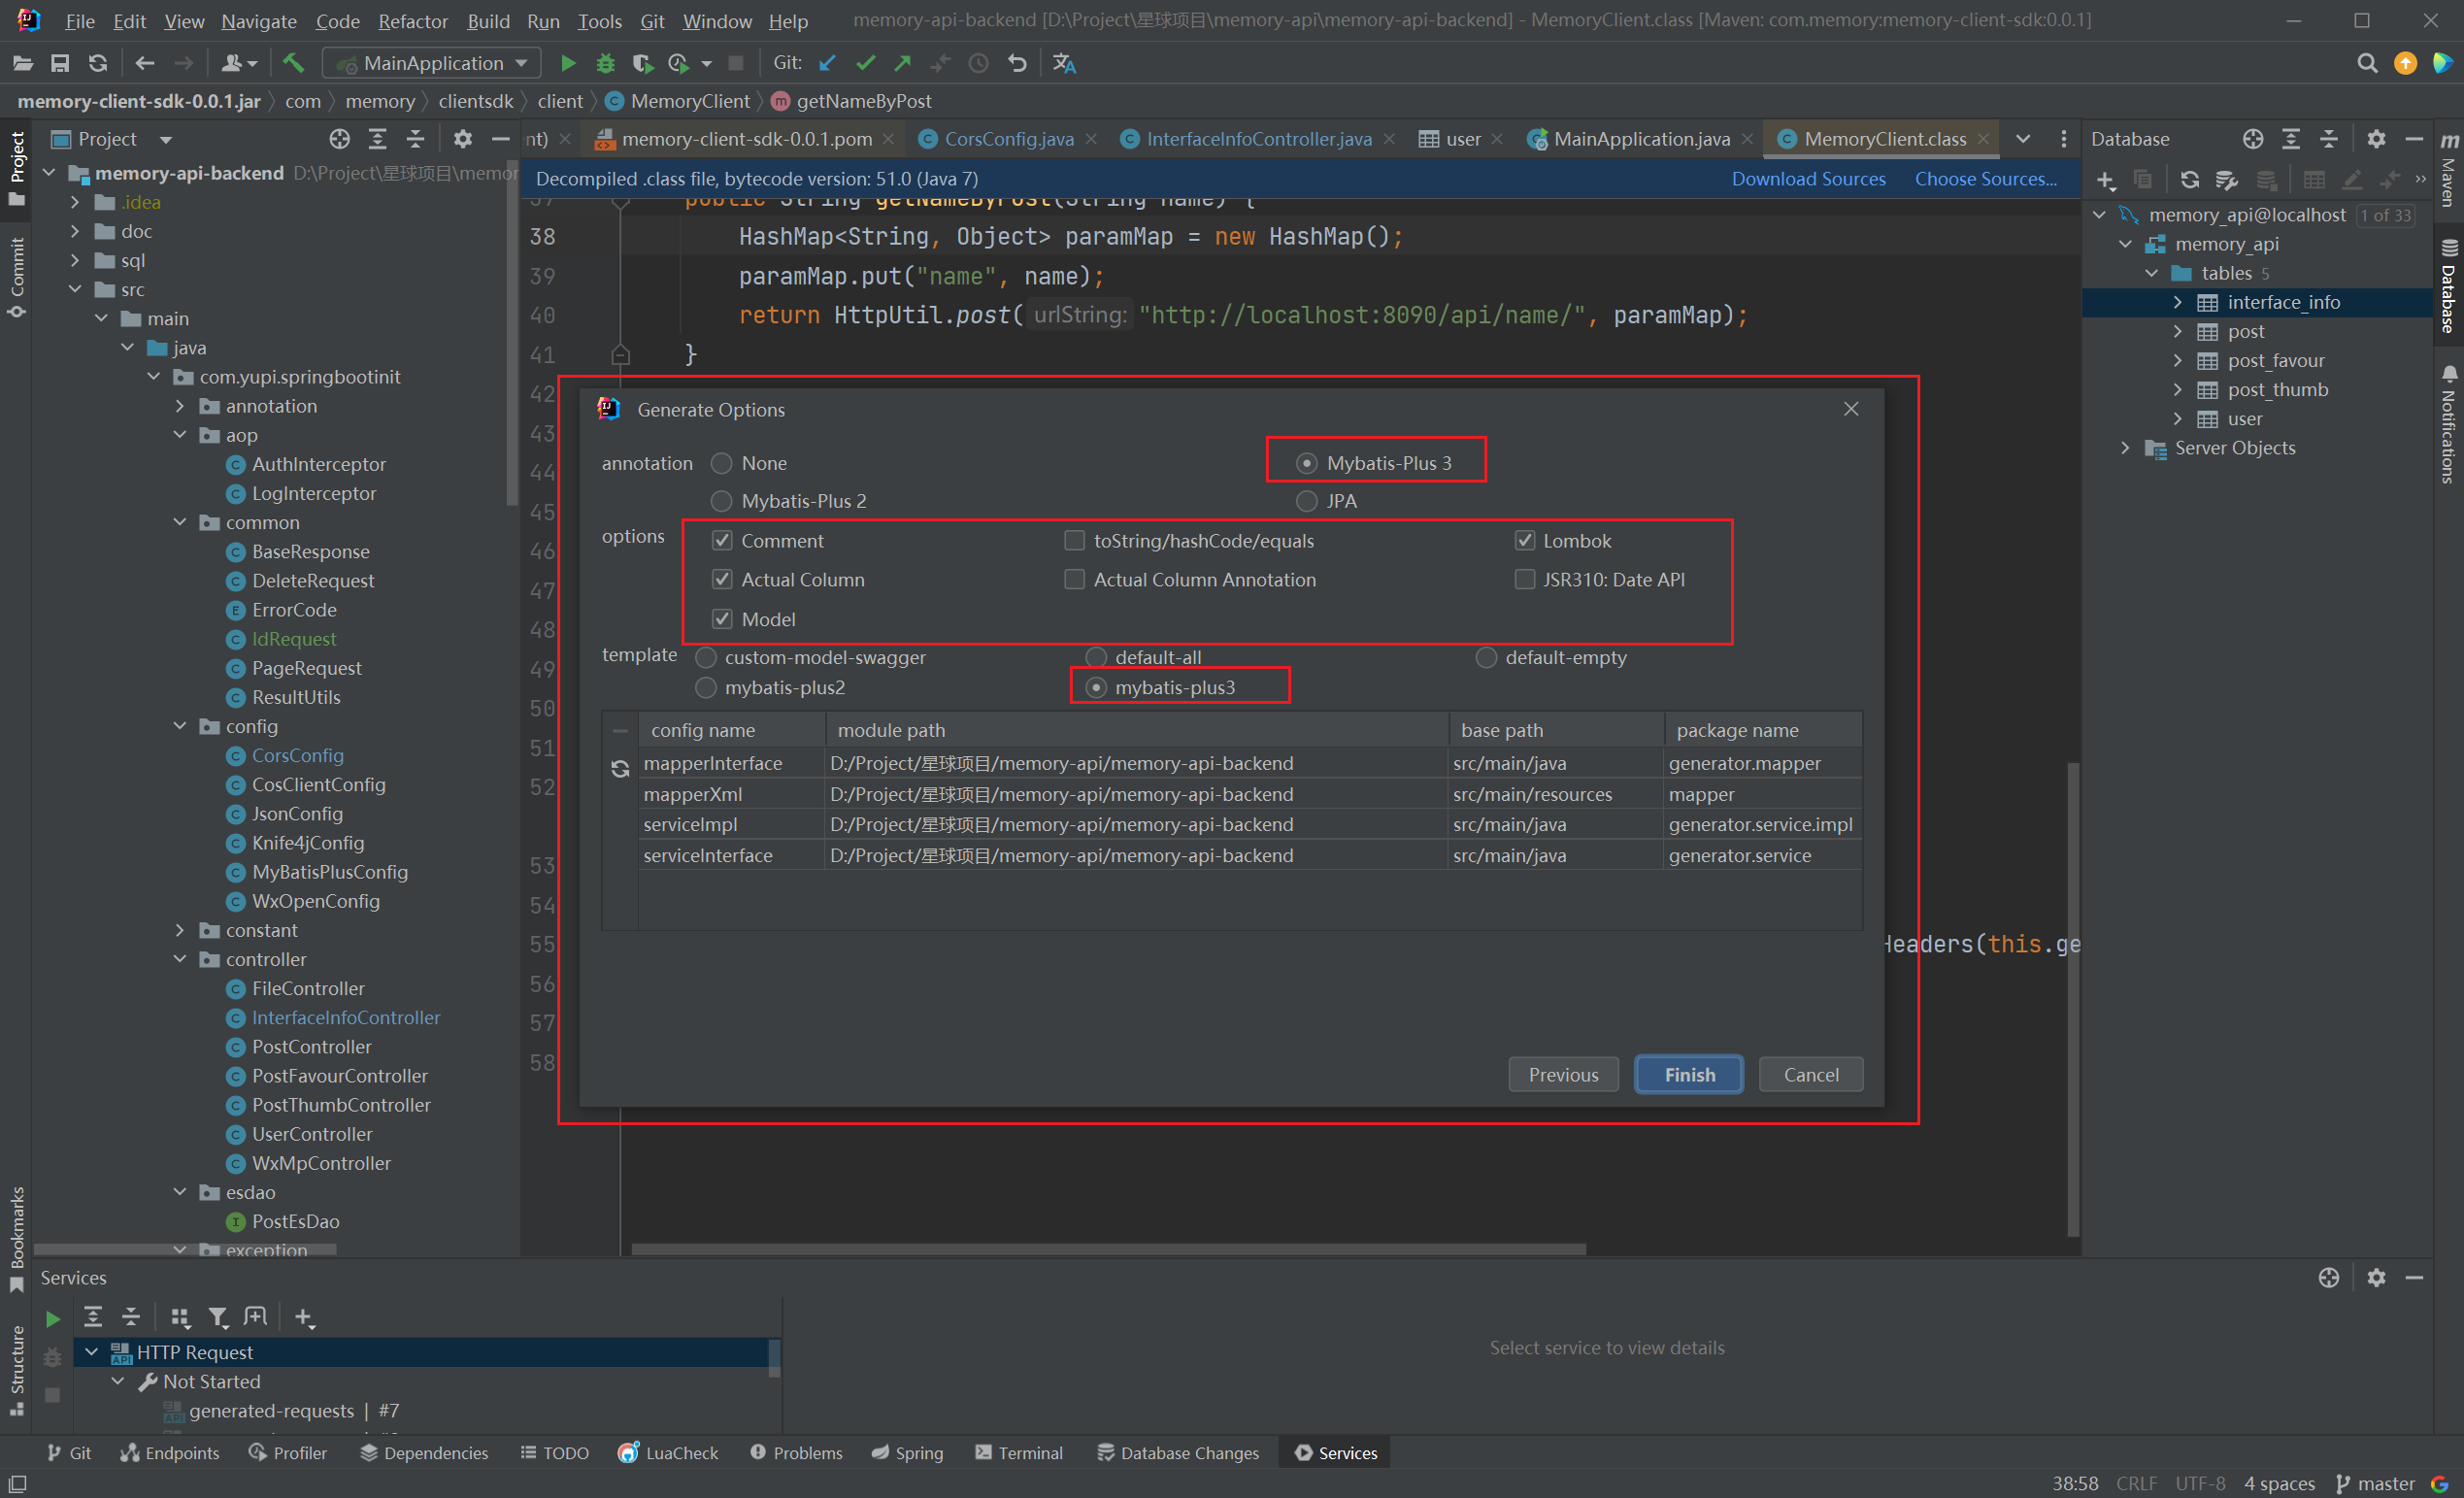Screen dimensions: 2464x1498
Task: Click the Run/Debug application icon
Action: [x=569, y=65]
